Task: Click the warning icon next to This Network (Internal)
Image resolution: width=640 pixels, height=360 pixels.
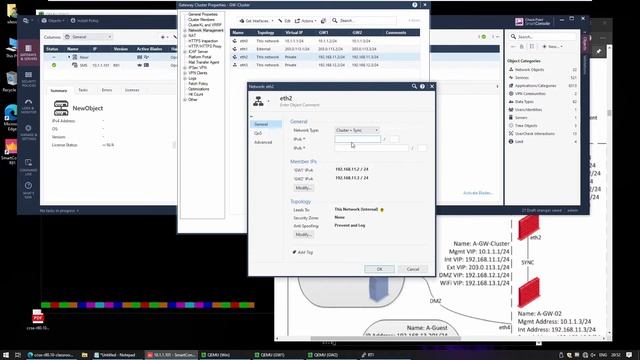Action: tap(382, 210)
